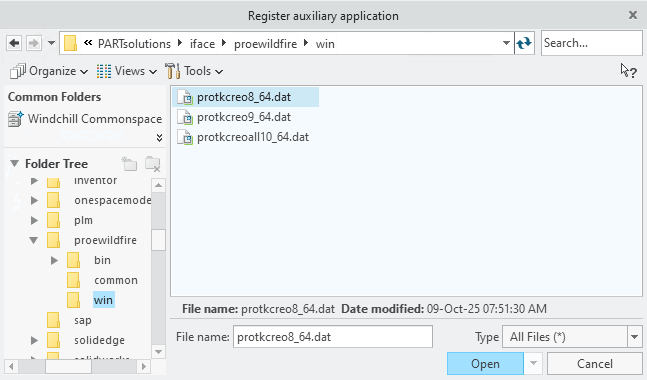Select file protkcreo9_64.dat in list

(244, 118)
